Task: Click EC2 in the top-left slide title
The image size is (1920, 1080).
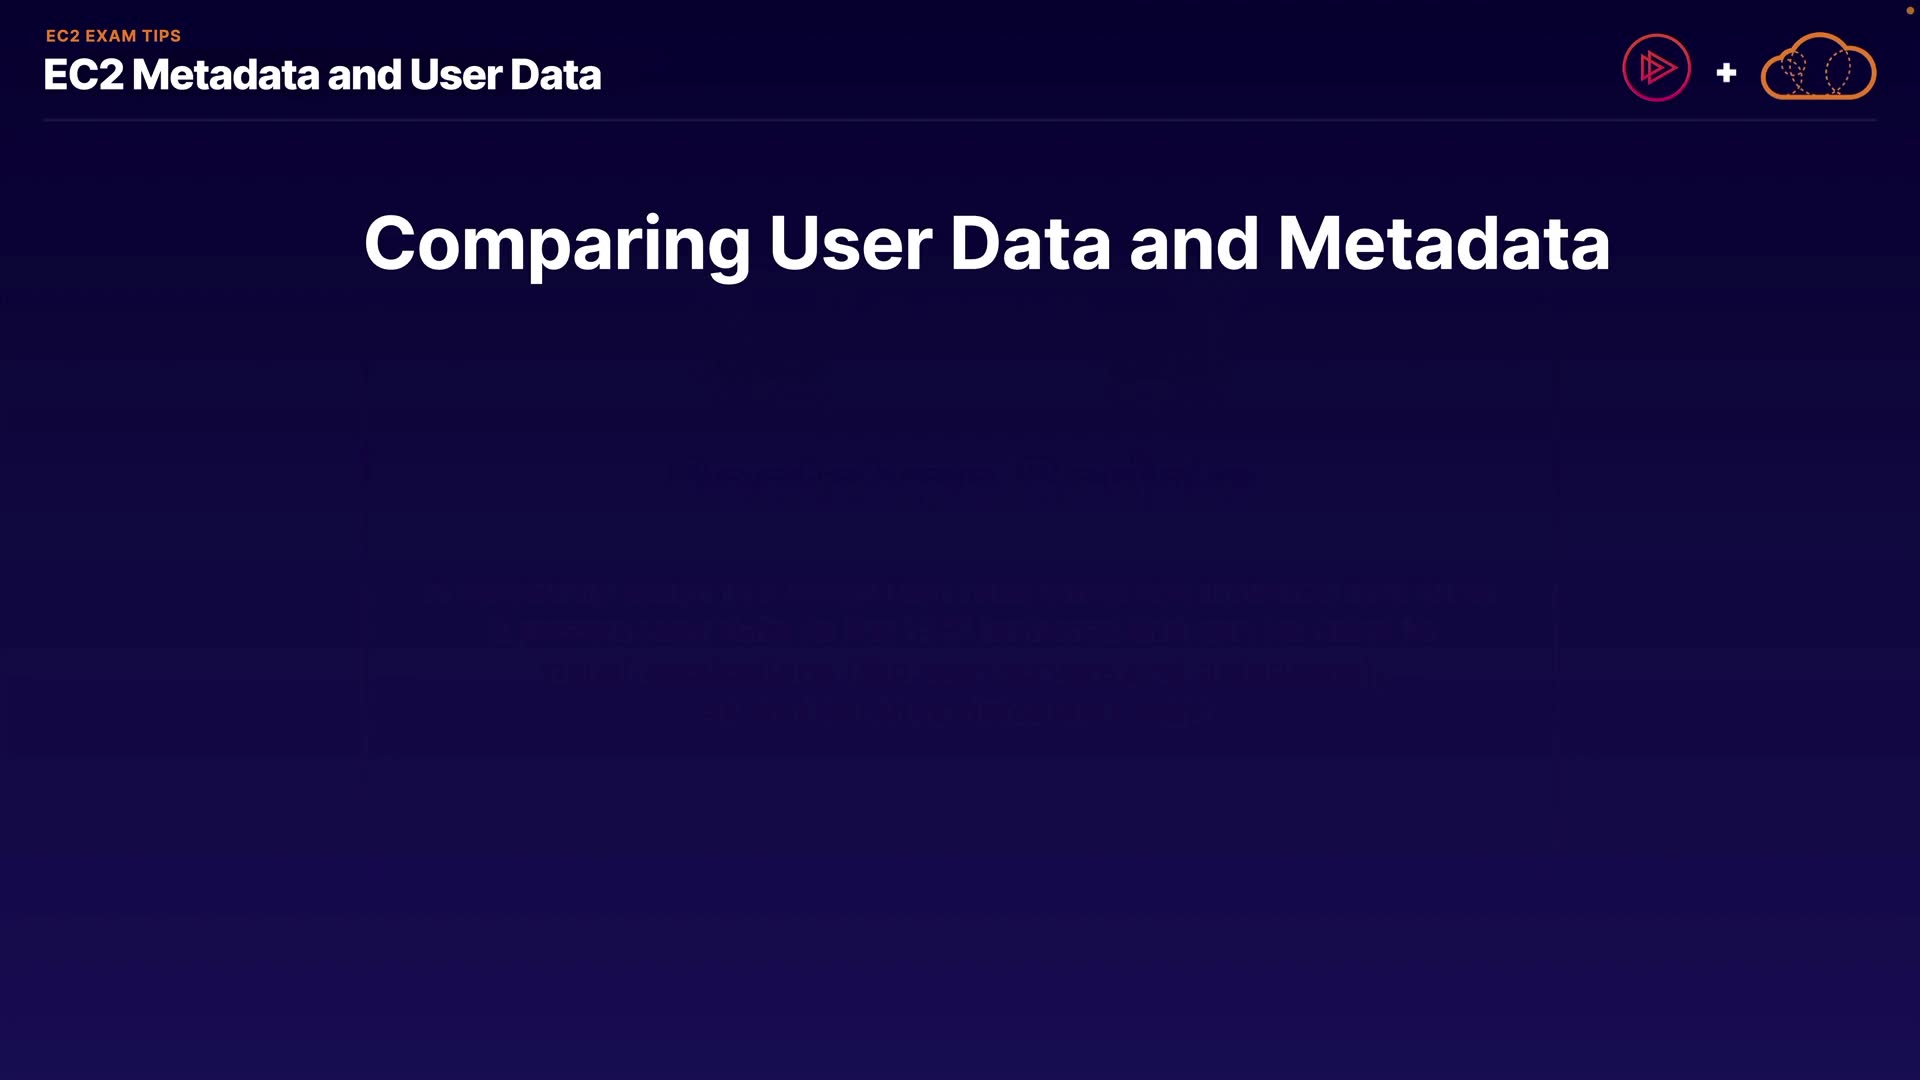Action: (83, 75)
